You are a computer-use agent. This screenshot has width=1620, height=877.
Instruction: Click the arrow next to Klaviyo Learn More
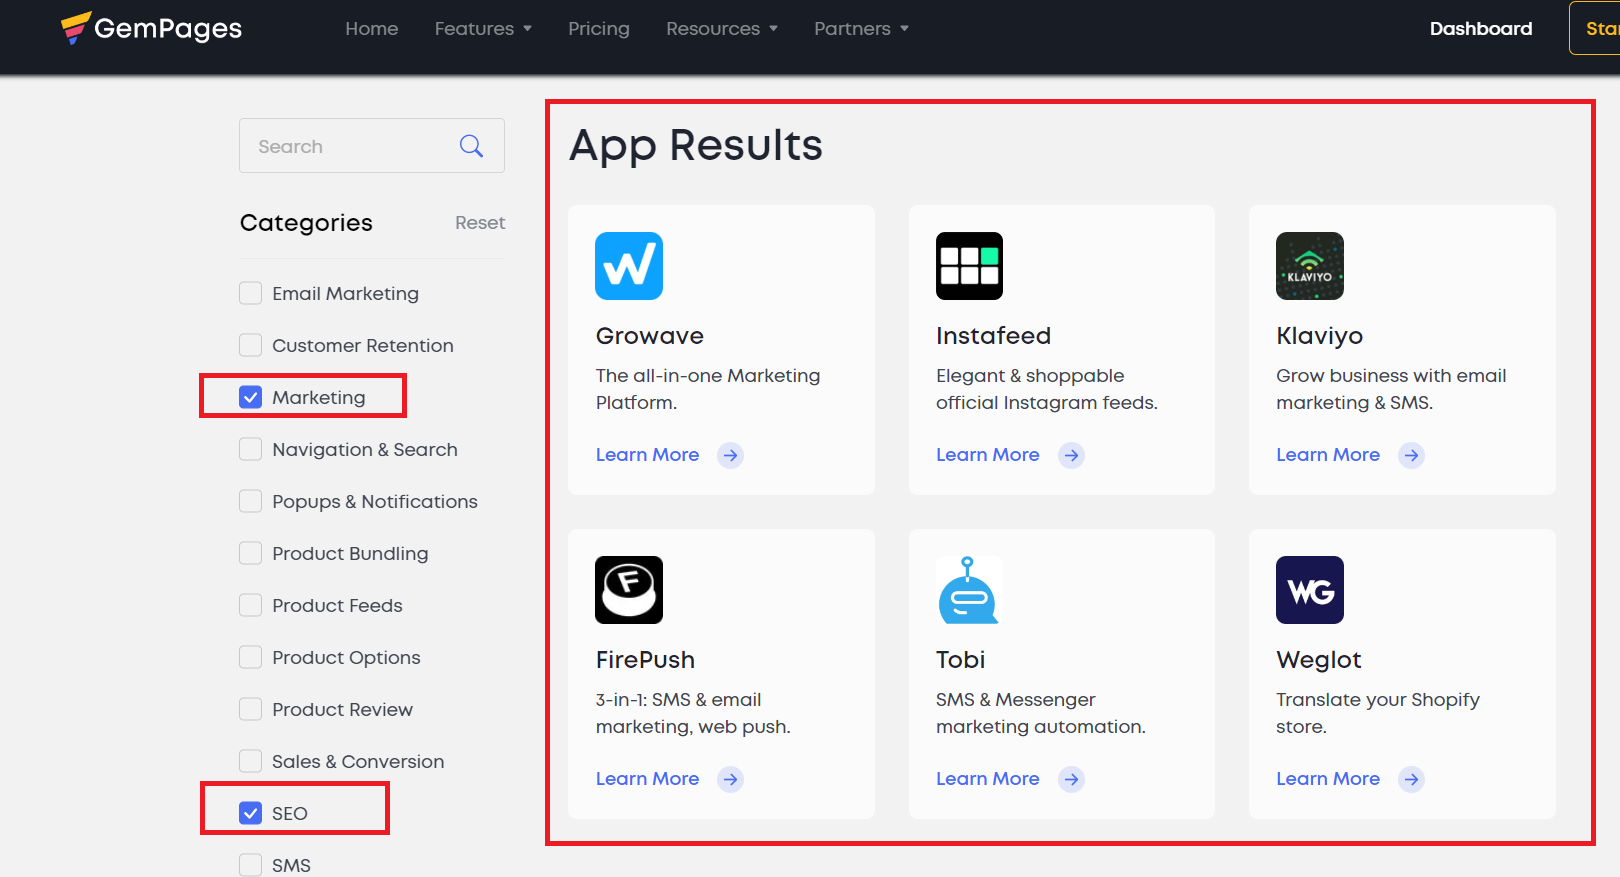coord(1412,455)
